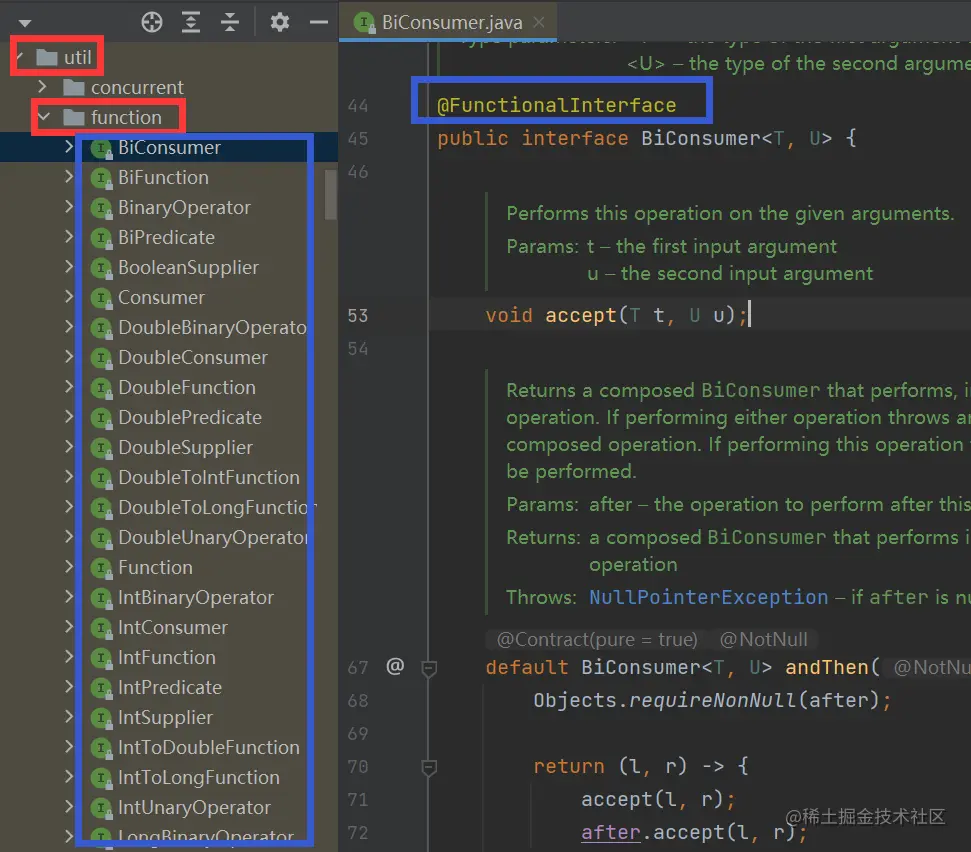This screenshot has width=971, height=852.
Task: Click the Collapse All toolbar icon
Action: click(230, 22)
